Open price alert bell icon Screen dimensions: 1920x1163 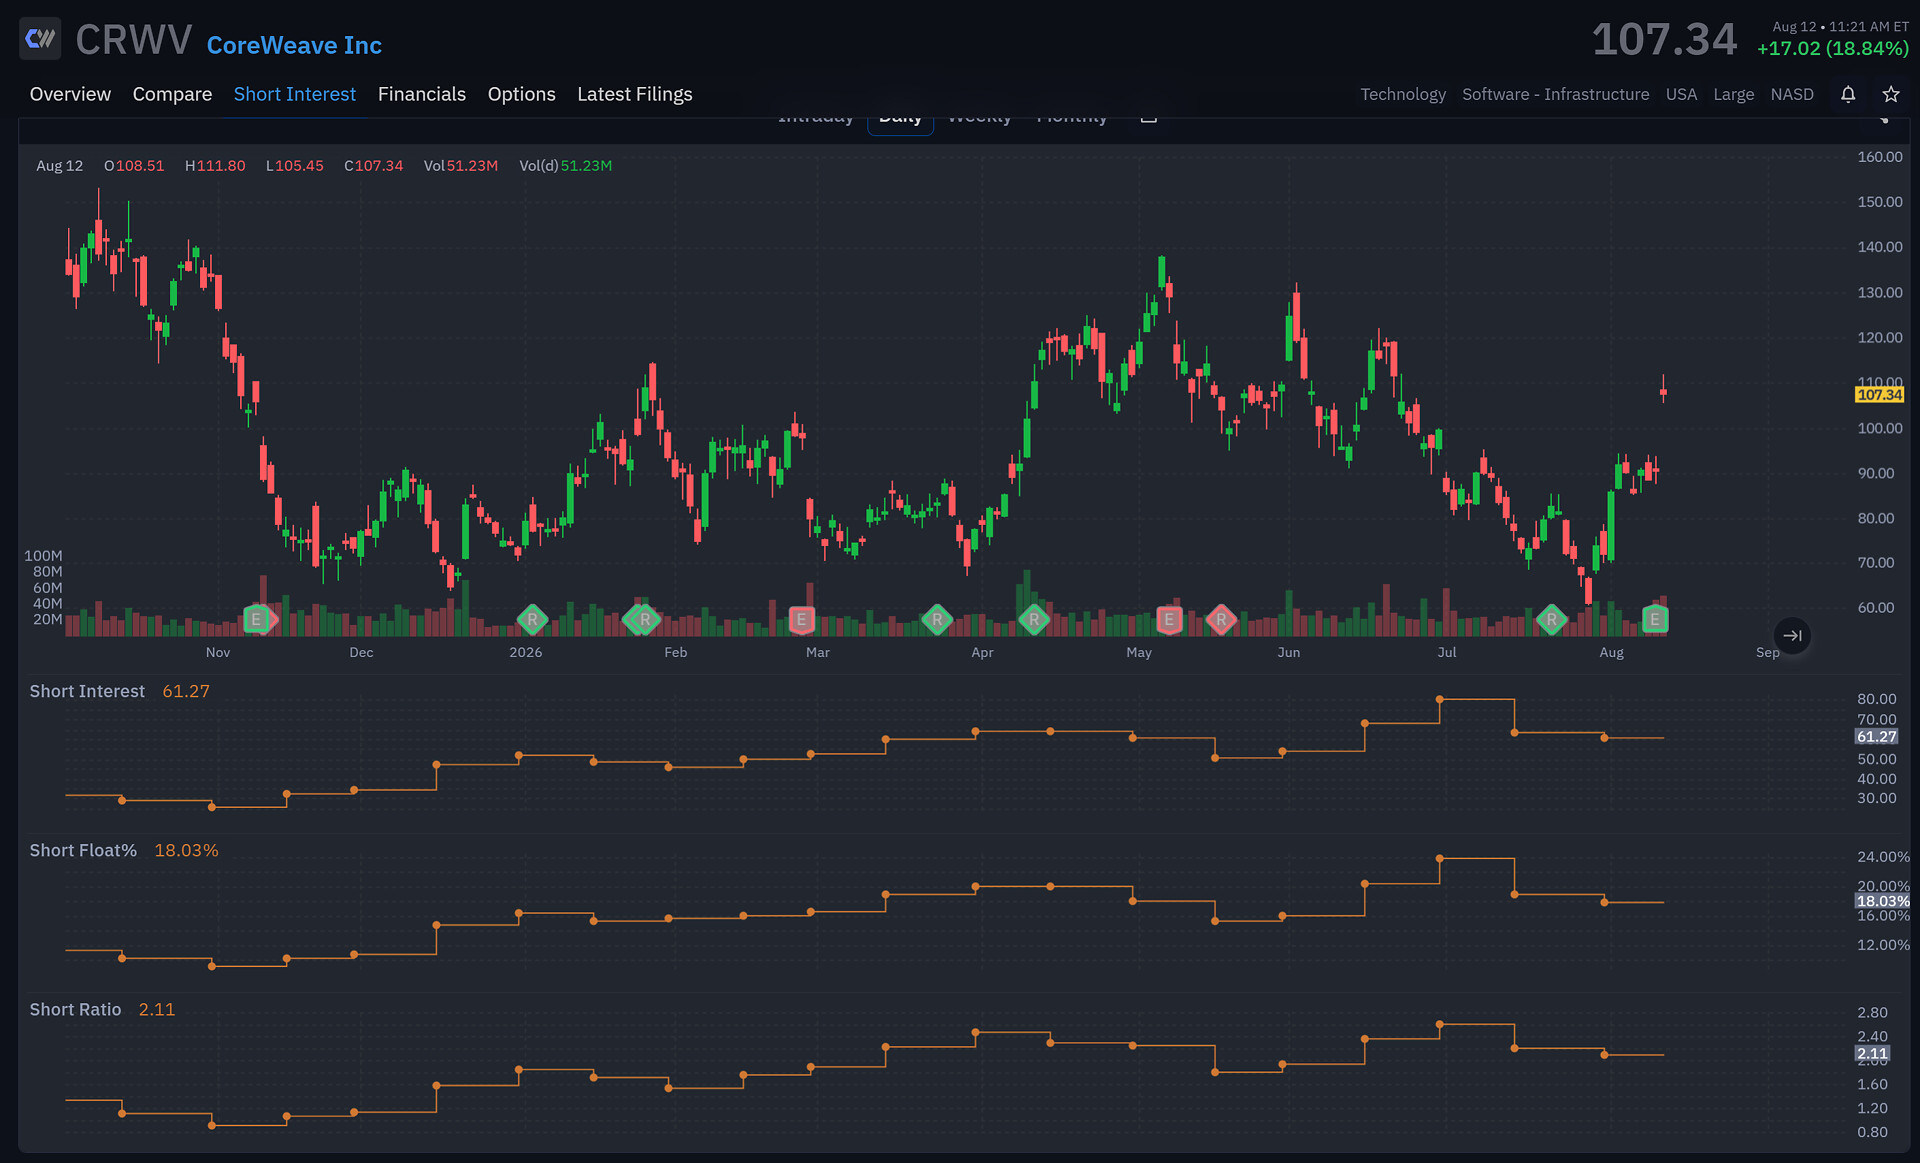click(x=1848, y=94)
